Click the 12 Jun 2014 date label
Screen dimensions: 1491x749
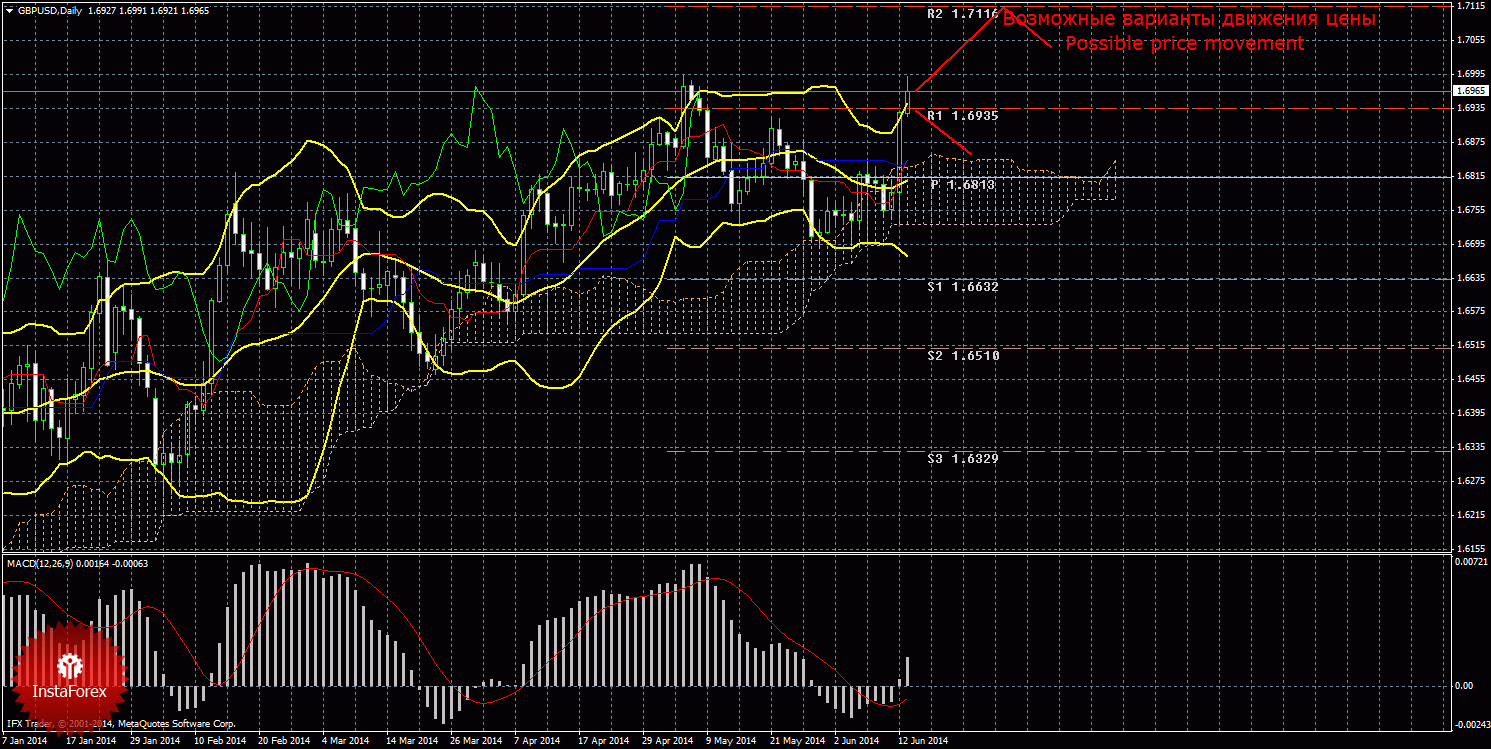click(923, 741)
